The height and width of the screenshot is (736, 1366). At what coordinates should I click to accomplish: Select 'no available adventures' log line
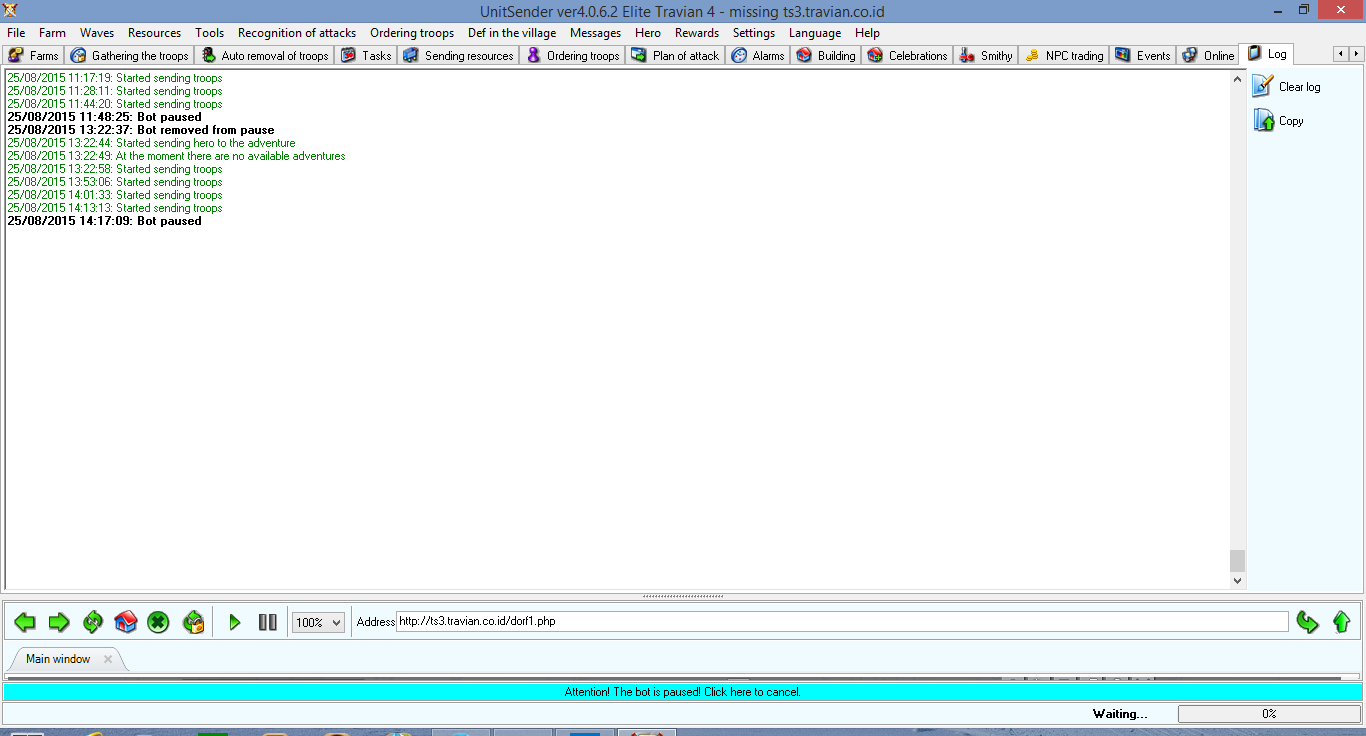click(x=176, y=156)
